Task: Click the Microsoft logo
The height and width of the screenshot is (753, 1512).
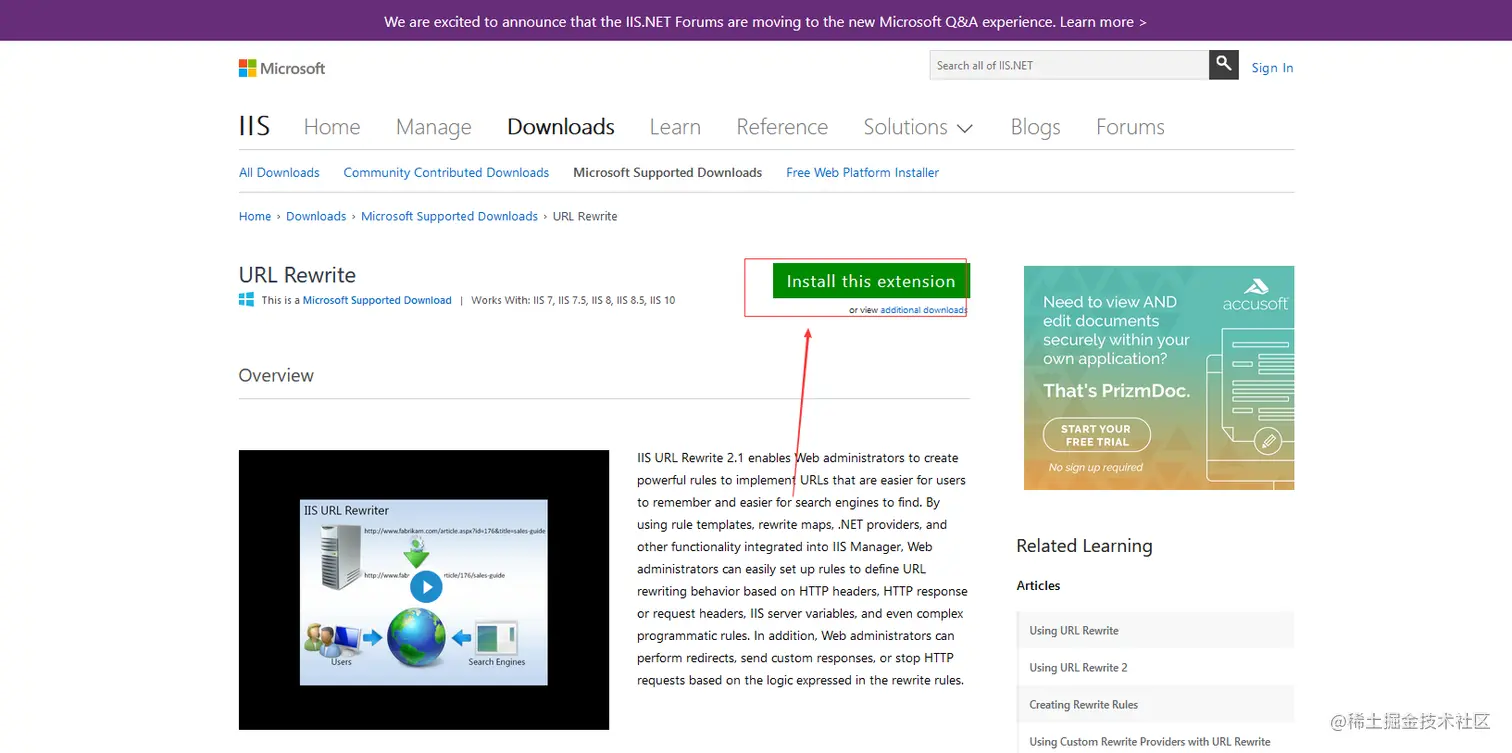Action: (x=282, y=68)
